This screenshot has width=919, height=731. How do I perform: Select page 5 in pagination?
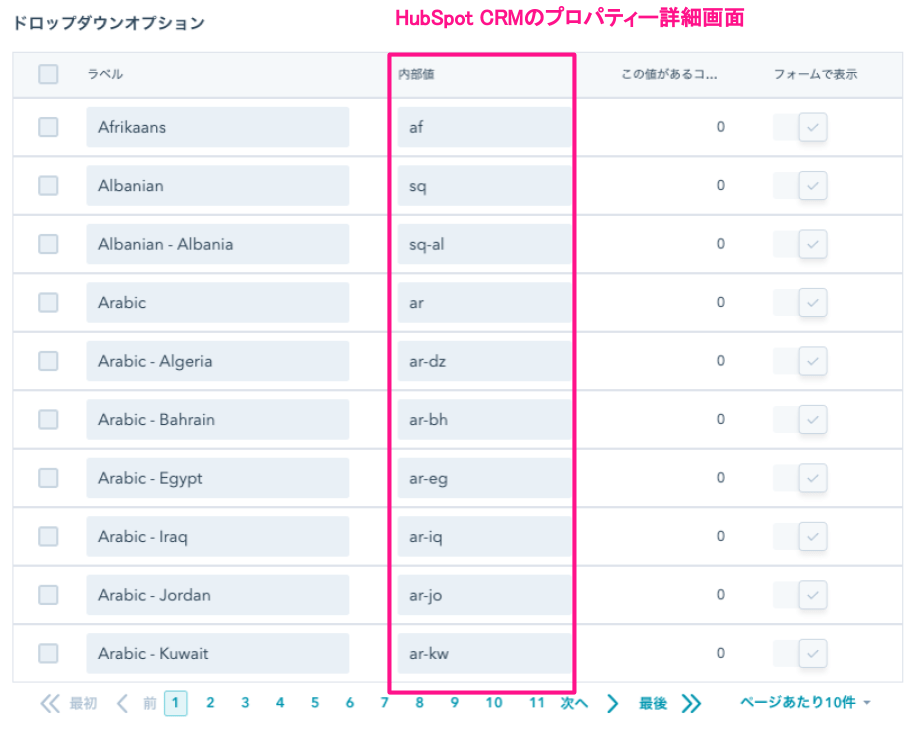point(315,703)
